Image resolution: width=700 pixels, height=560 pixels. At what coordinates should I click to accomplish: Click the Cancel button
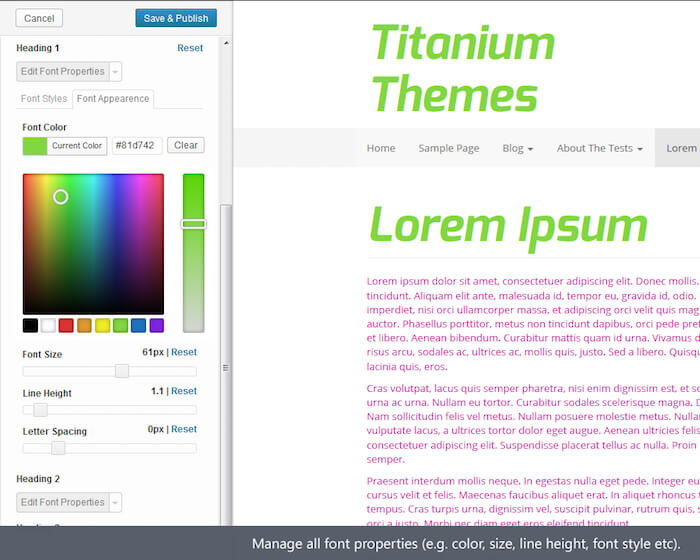pos(39,18)
